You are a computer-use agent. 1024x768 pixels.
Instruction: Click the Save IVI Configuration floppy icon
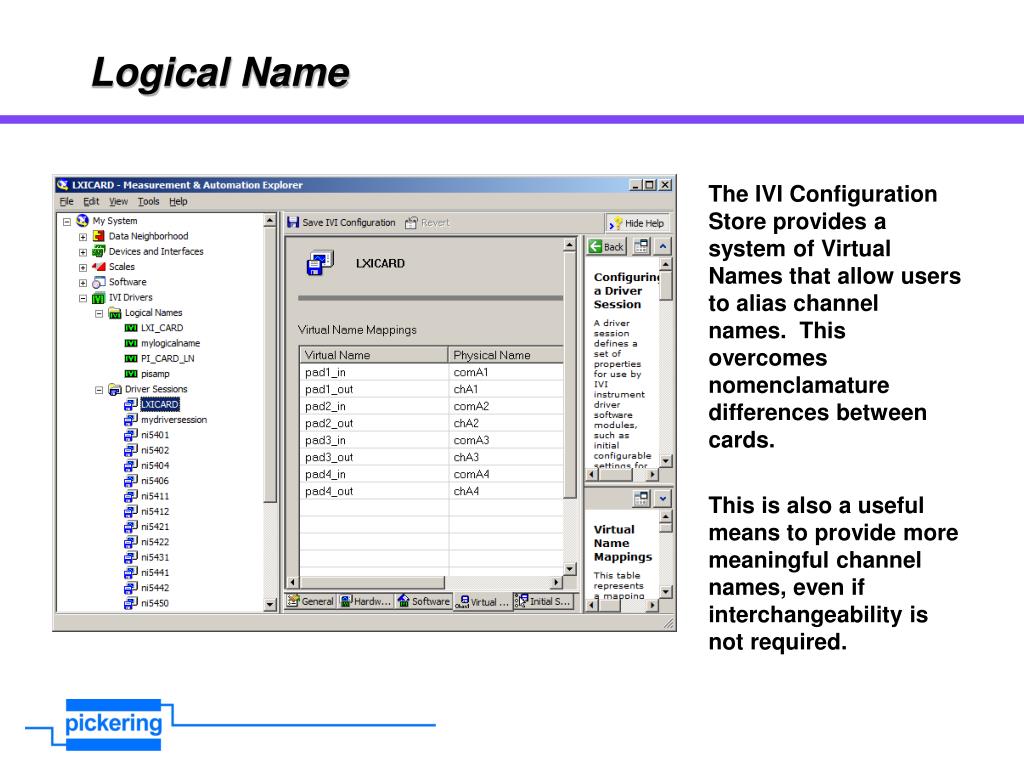click(293, 223)
